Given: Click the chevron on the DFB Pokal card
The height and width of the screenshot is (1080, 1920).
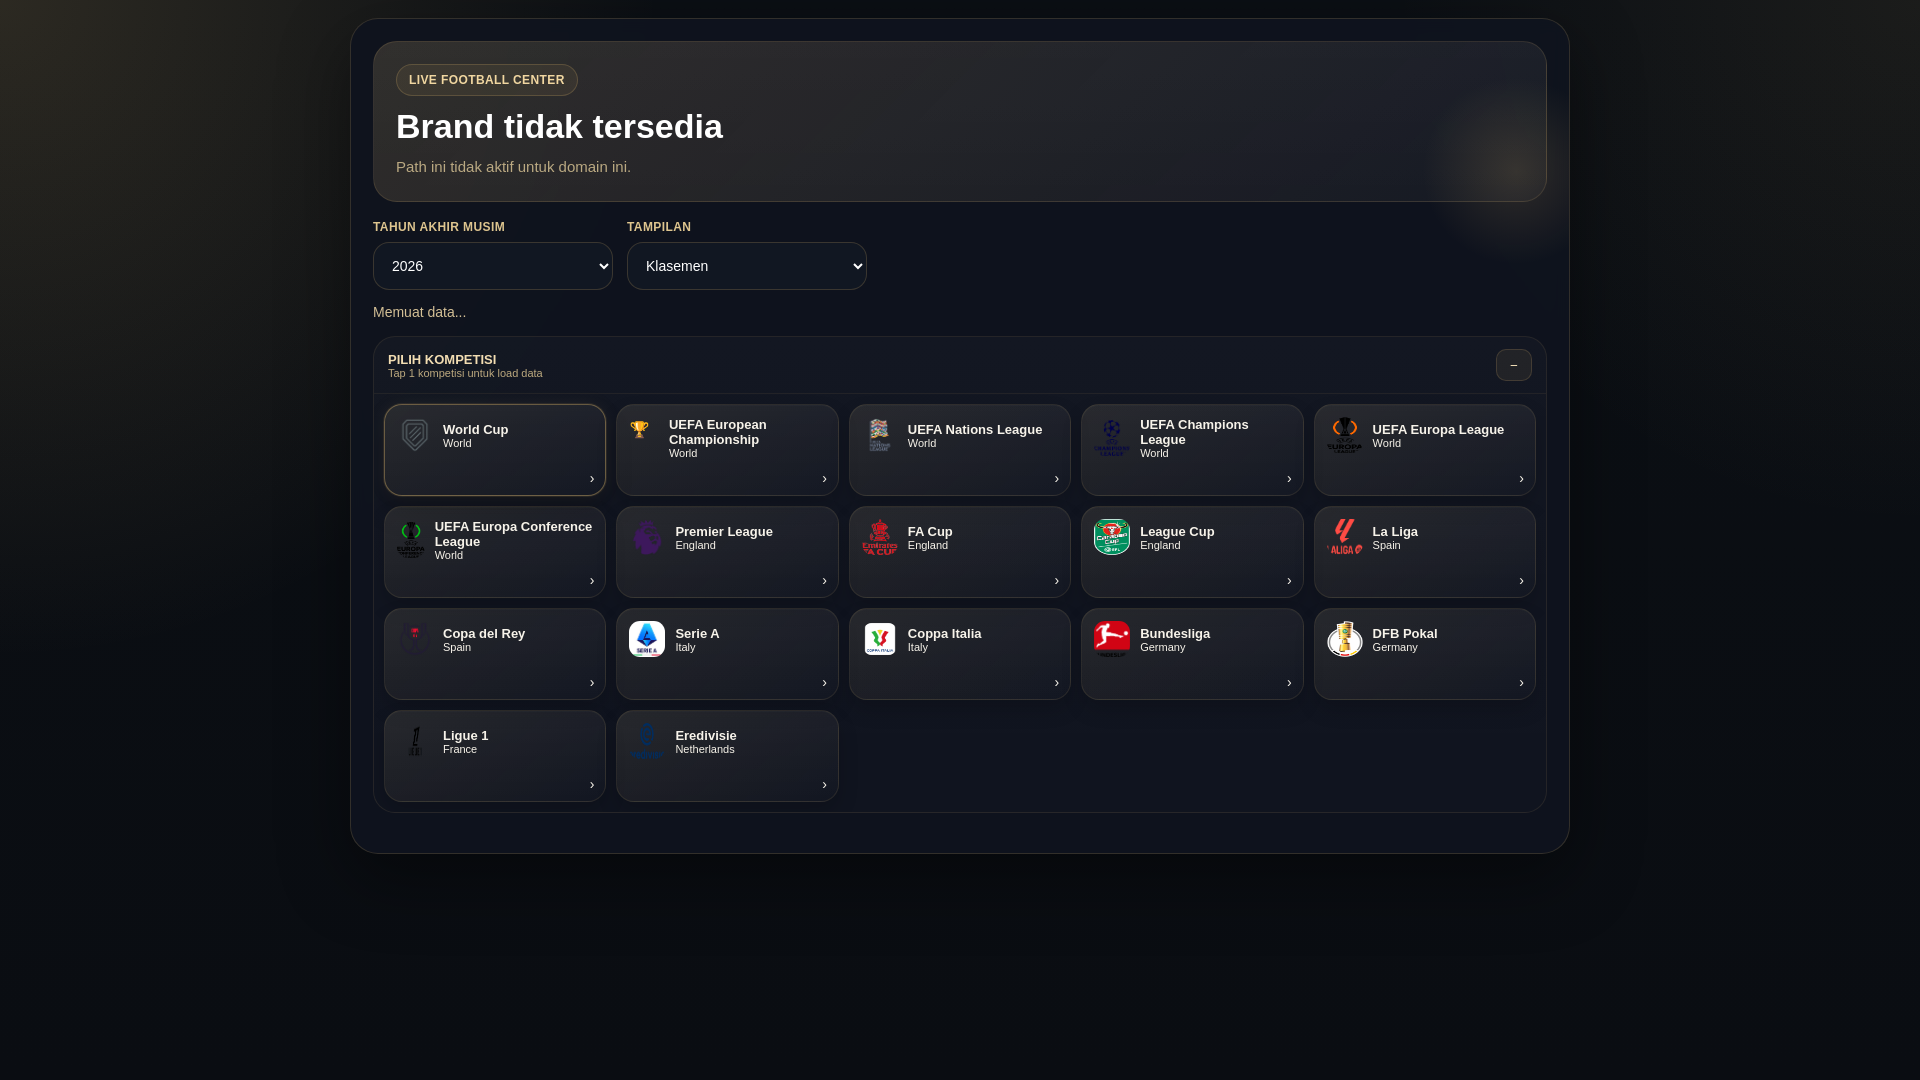Looking at the screenshot, I should pyautogui.click(x=1522, y=683).
